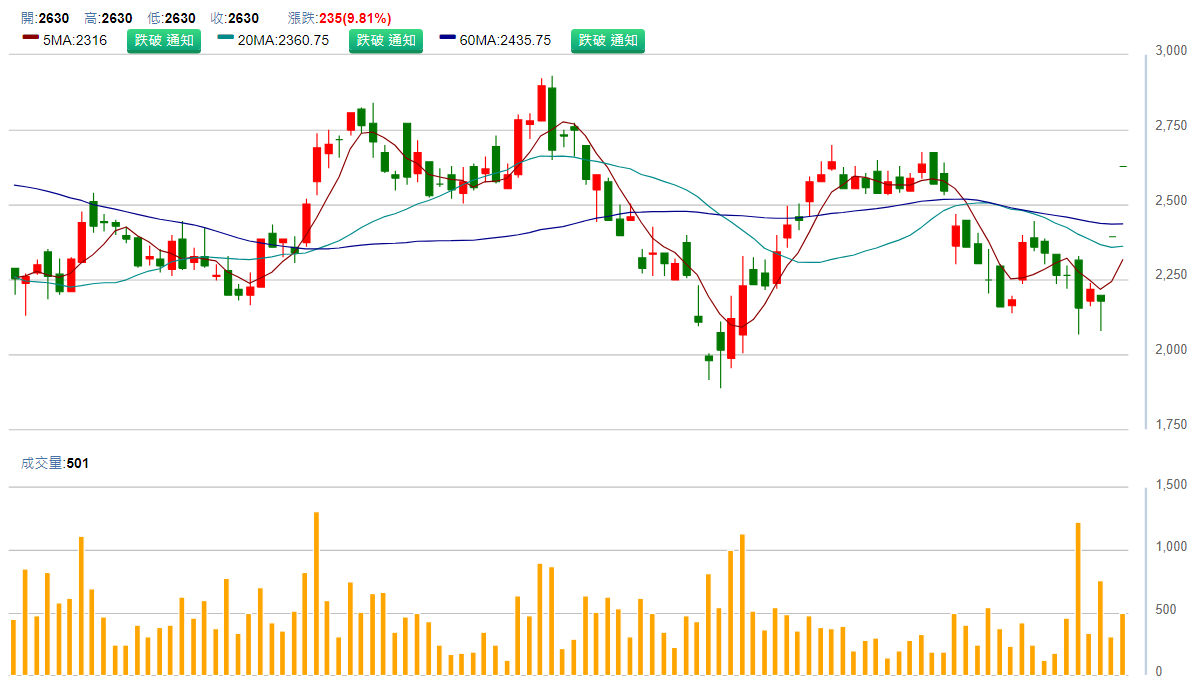
Task: Click the rightmost orange volume bar
Action: tap(1122, 642)
